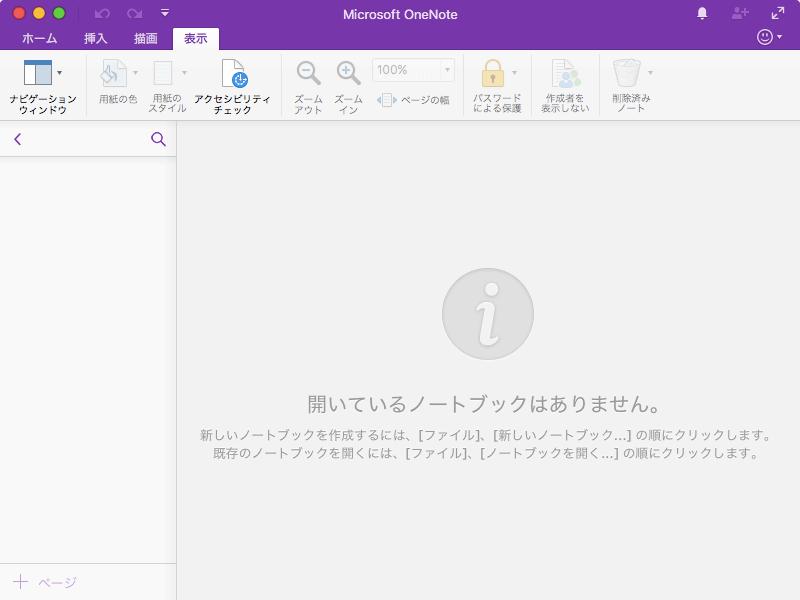
Task: Click the ズーム アウト magnifier icon
Action: point(308,73)
